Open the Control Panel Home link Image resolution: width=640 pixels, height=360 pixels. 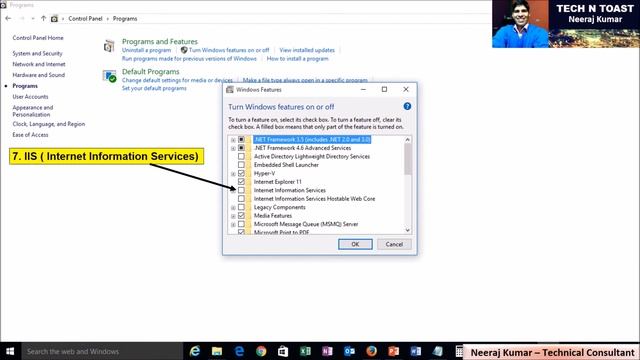pos(38,38)
